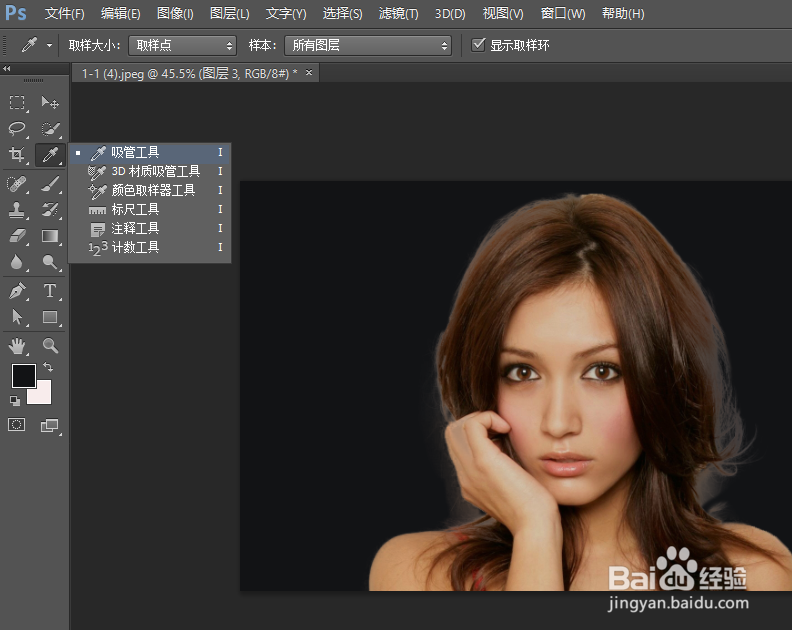This screenshot has height=630, width=792.
Task: Select the Rectangle shape tool
Action: [50, 317]
